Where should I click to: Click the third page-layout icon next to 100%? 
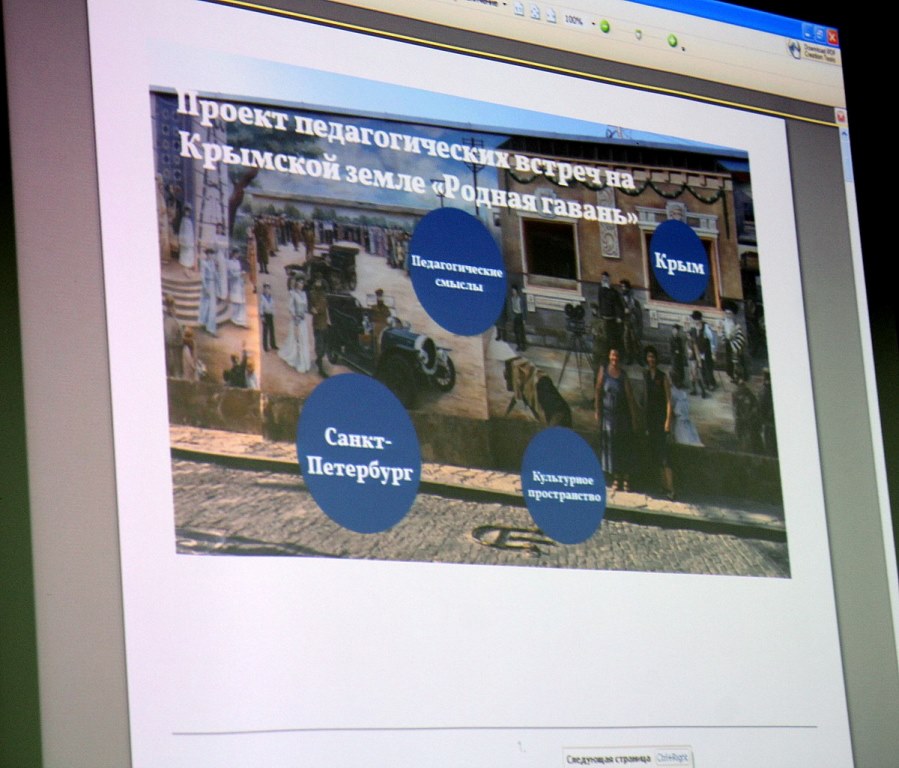tap(551, 16)
